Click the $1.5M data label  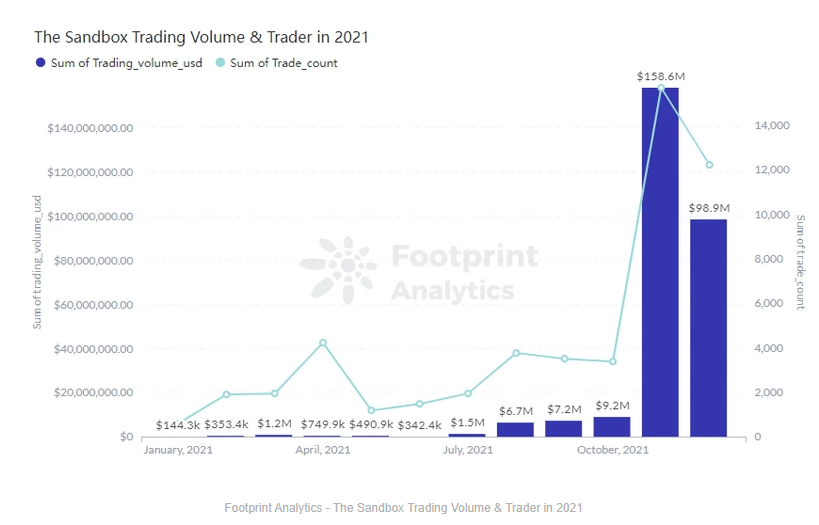[467, 422]
